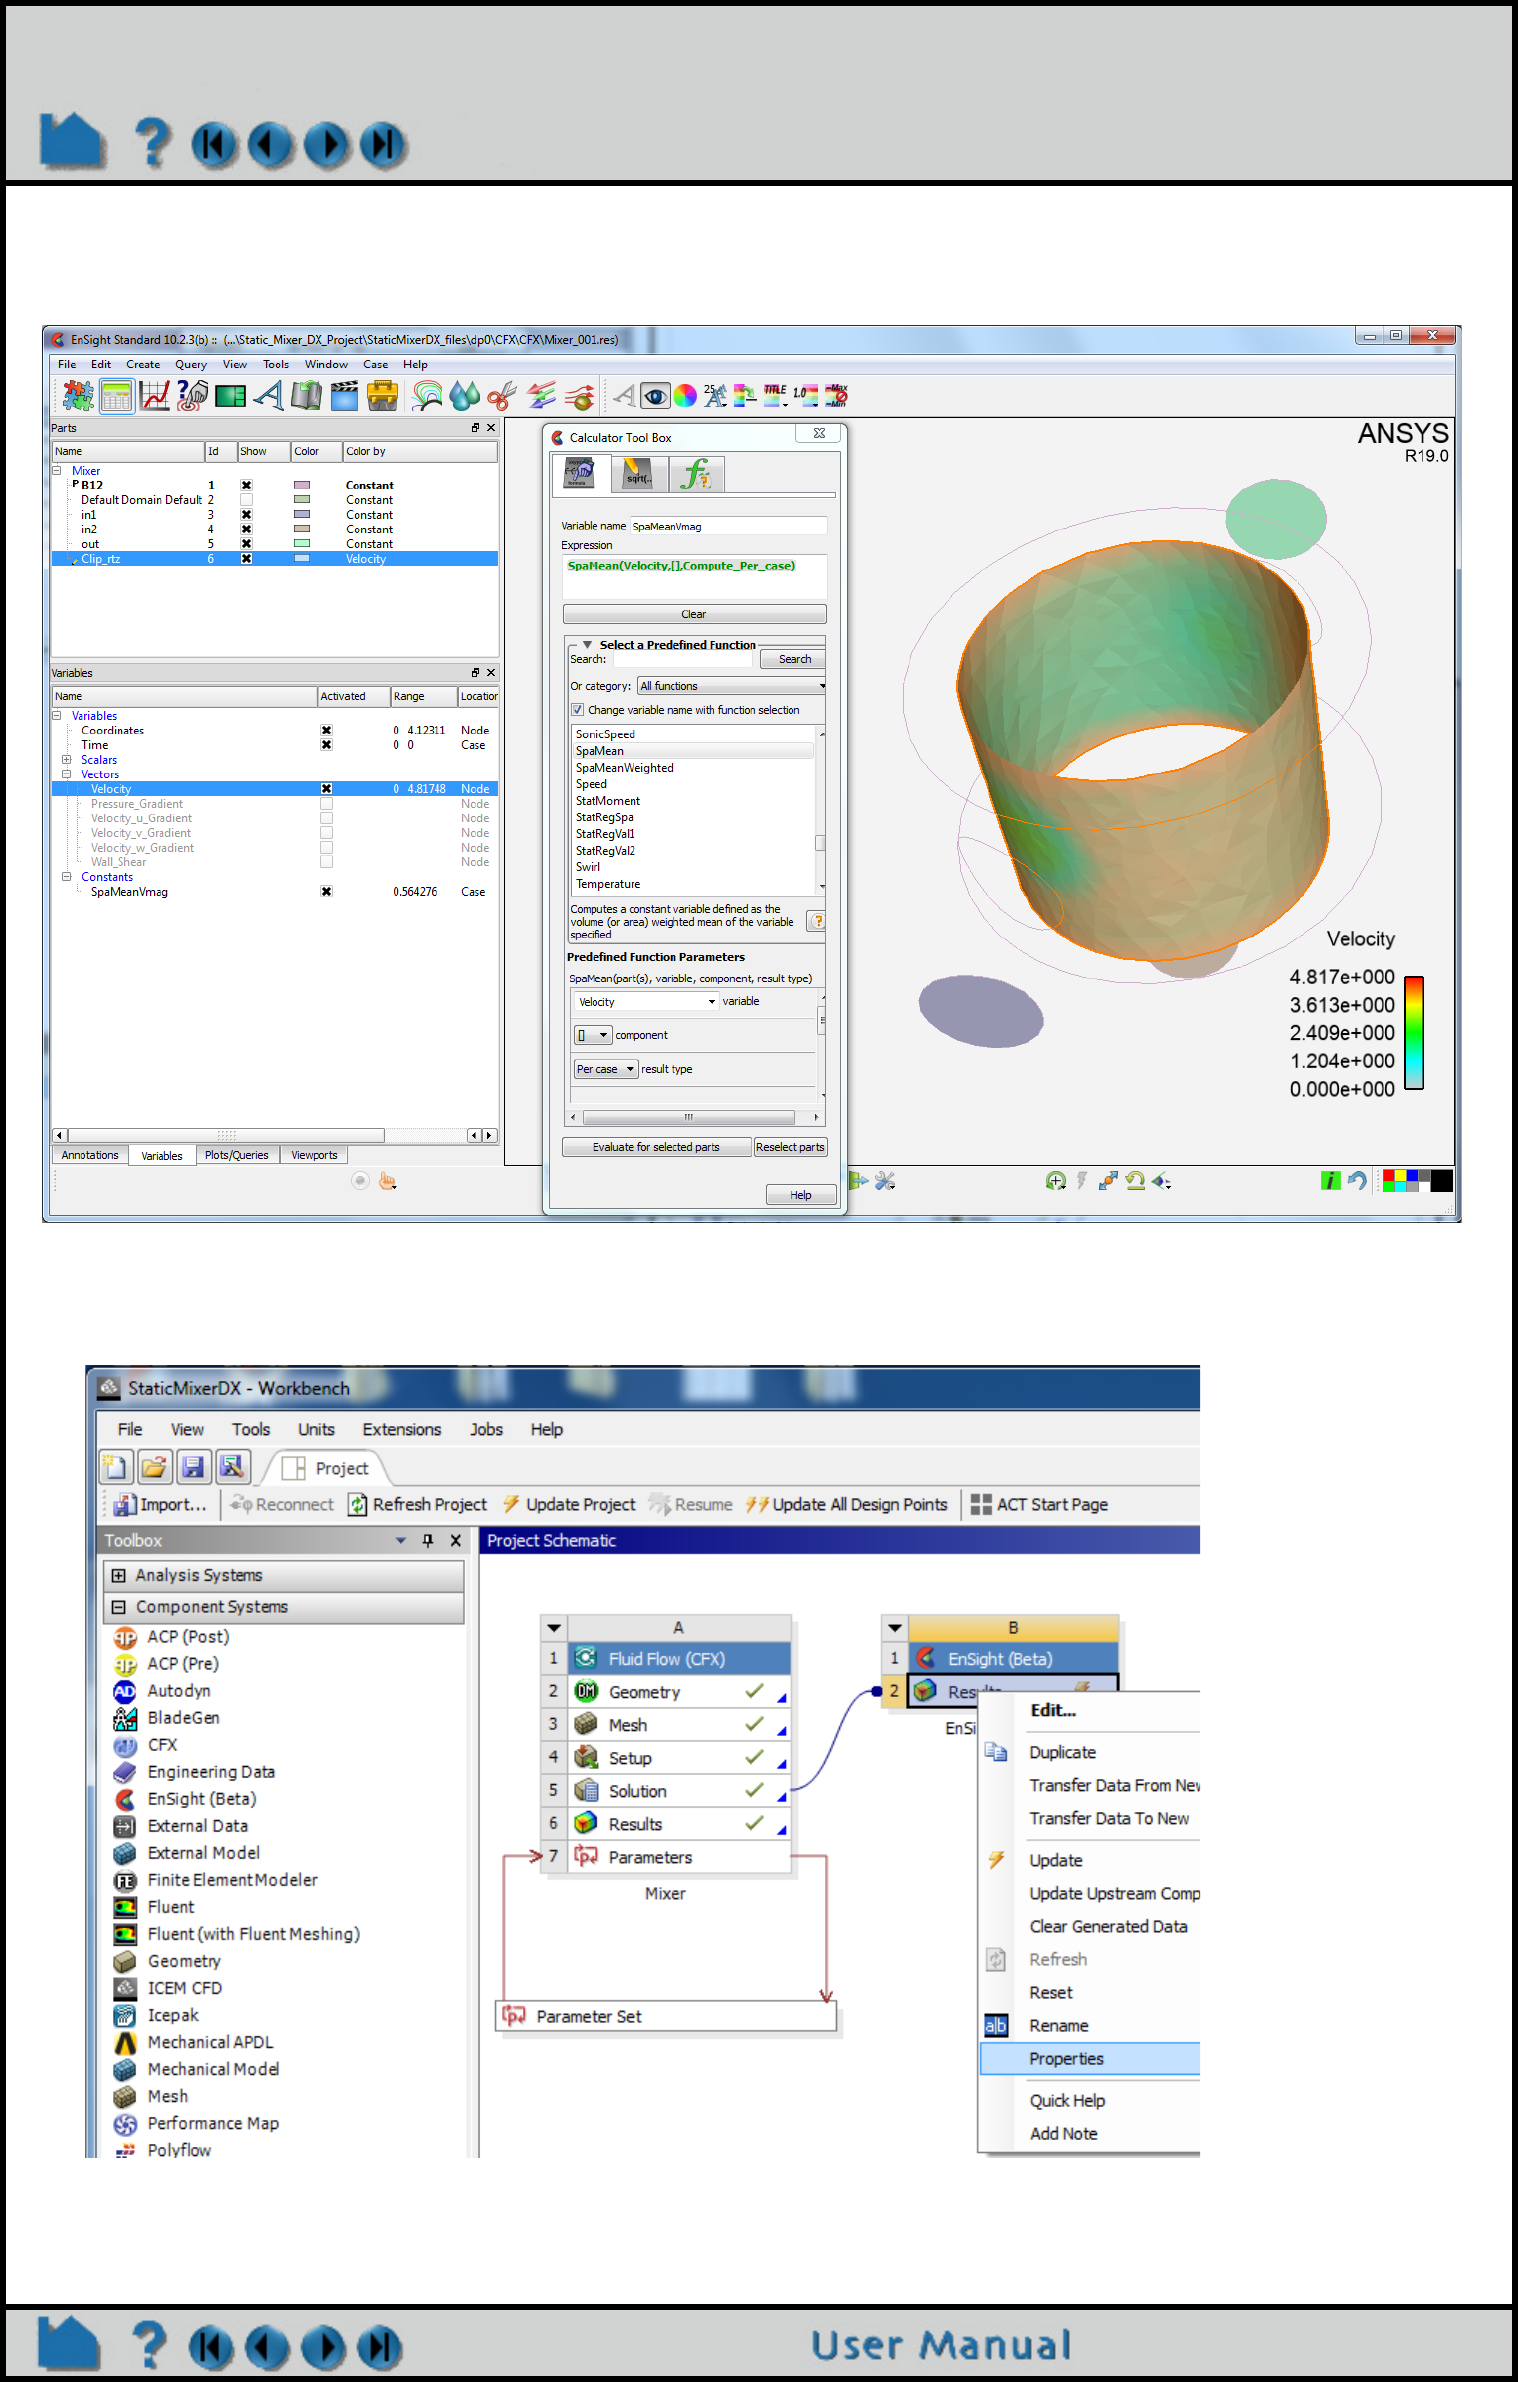Open the 'Per case' result type dropdown
1518x2382 pixels.
tap(606, 1069)
